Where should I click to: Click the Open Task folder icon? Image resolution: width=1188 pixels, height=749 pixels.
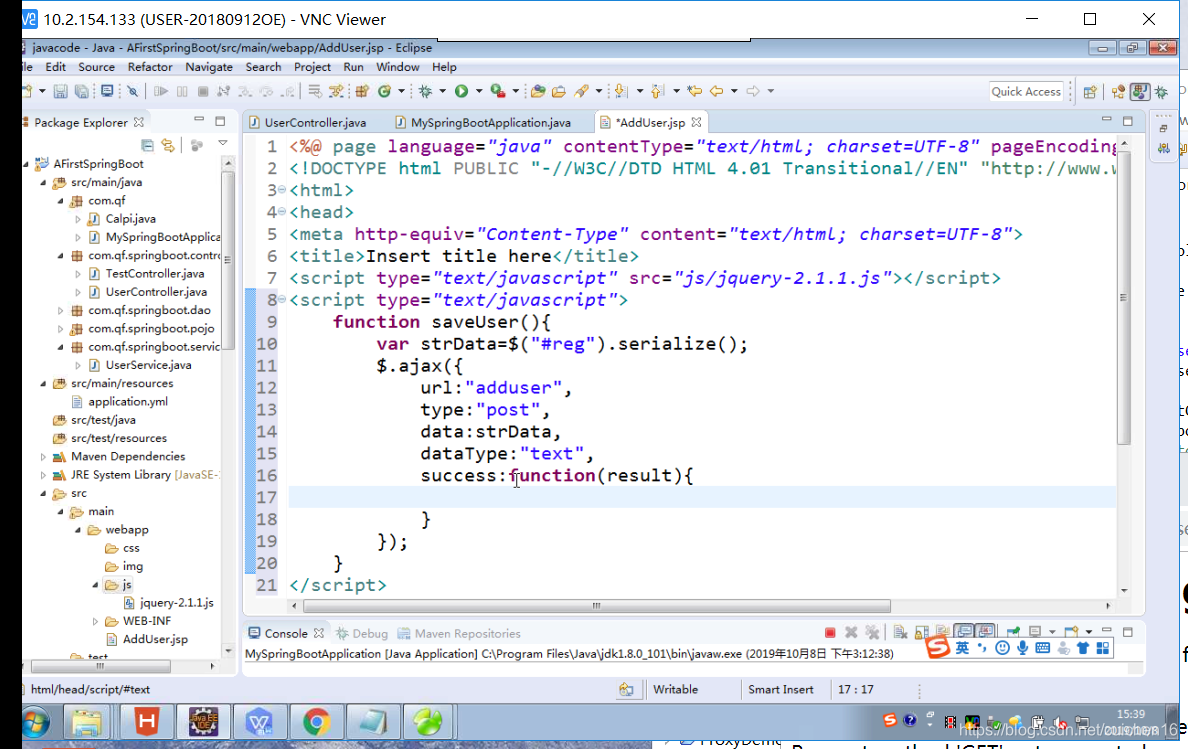pyautogui.click(x=559, y=92)
